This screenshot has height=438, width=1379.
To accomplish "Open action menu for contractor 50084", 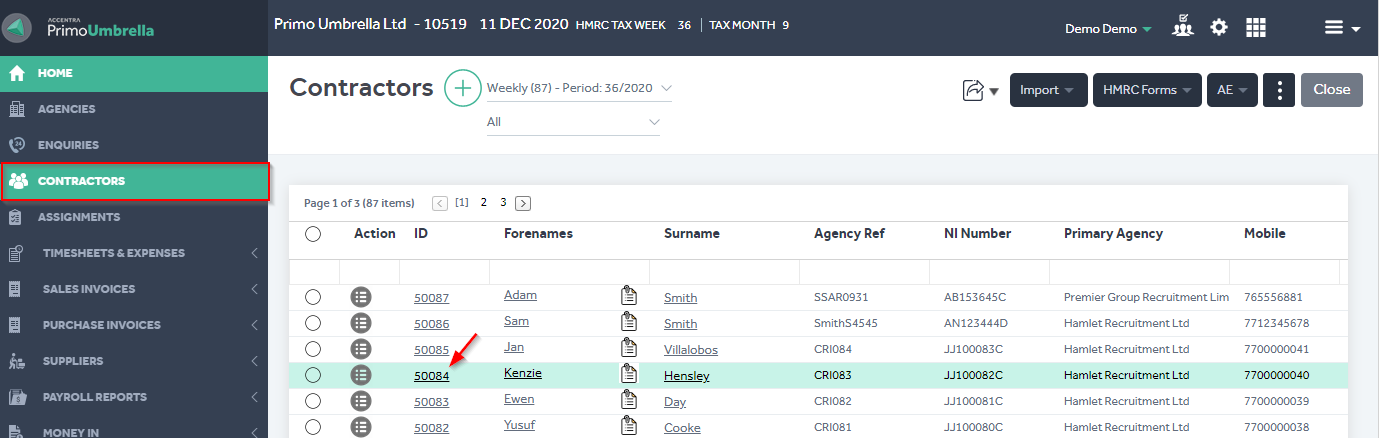I will tap(361, 375).
